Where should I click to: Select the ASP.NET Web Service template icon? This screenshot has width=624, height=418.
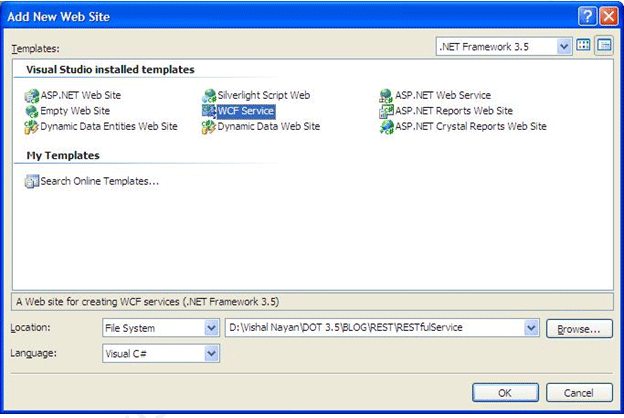pyautogui.click(x=386, y=96)
